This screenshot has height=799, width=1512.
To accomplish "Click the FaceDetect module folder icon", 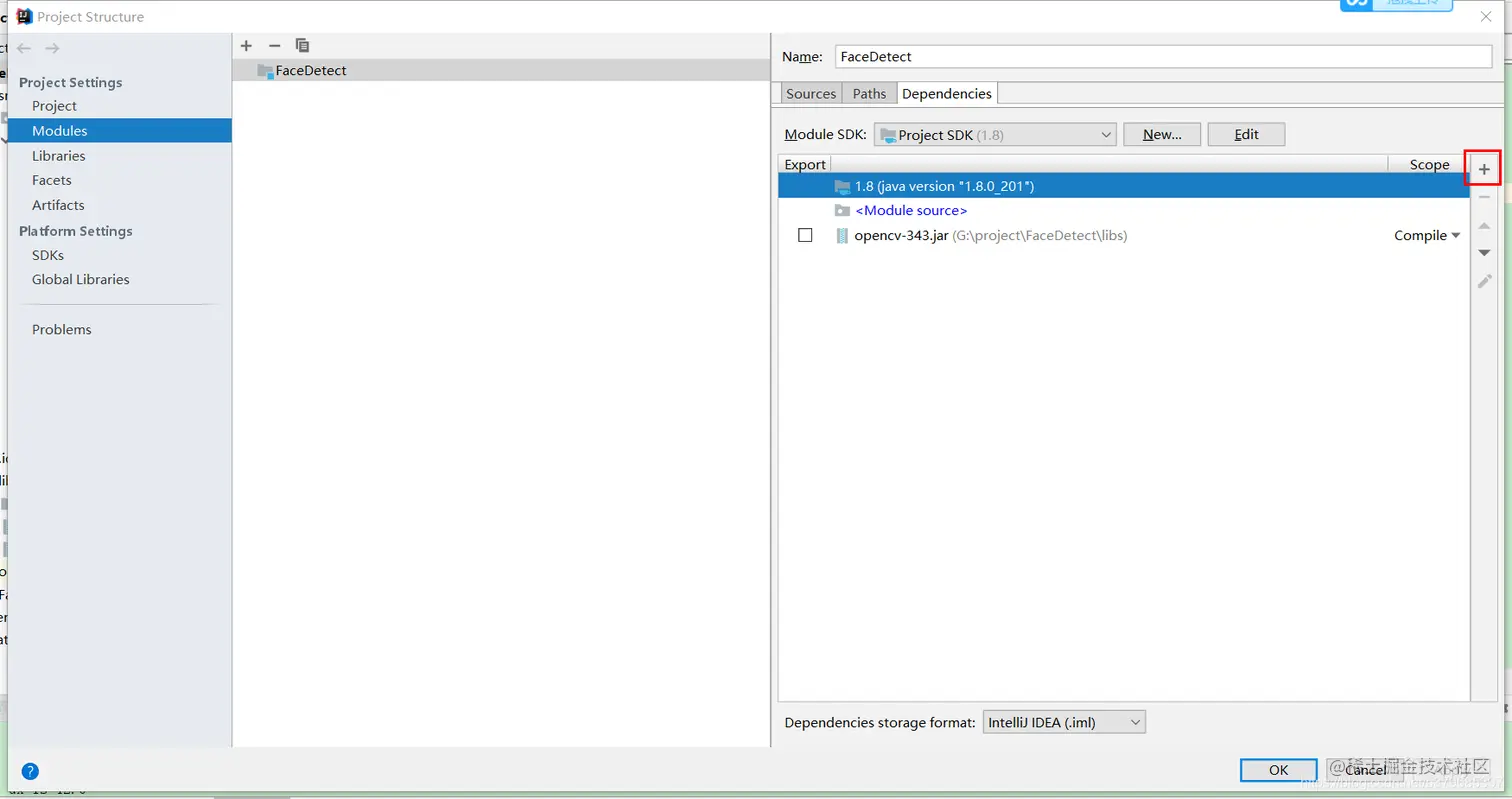I will [265, 71].
